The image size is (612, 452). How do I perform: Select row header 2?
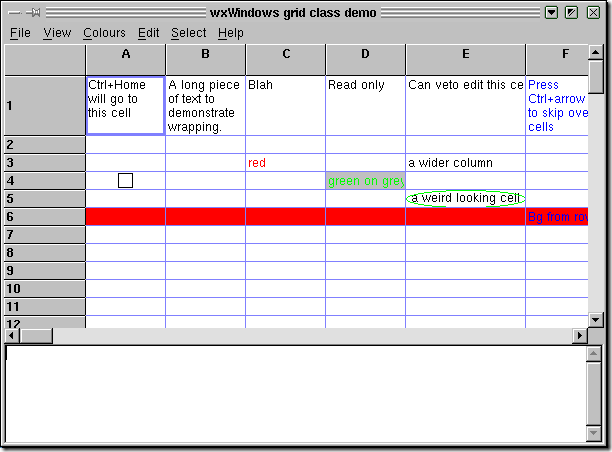(x=45, y=145)
